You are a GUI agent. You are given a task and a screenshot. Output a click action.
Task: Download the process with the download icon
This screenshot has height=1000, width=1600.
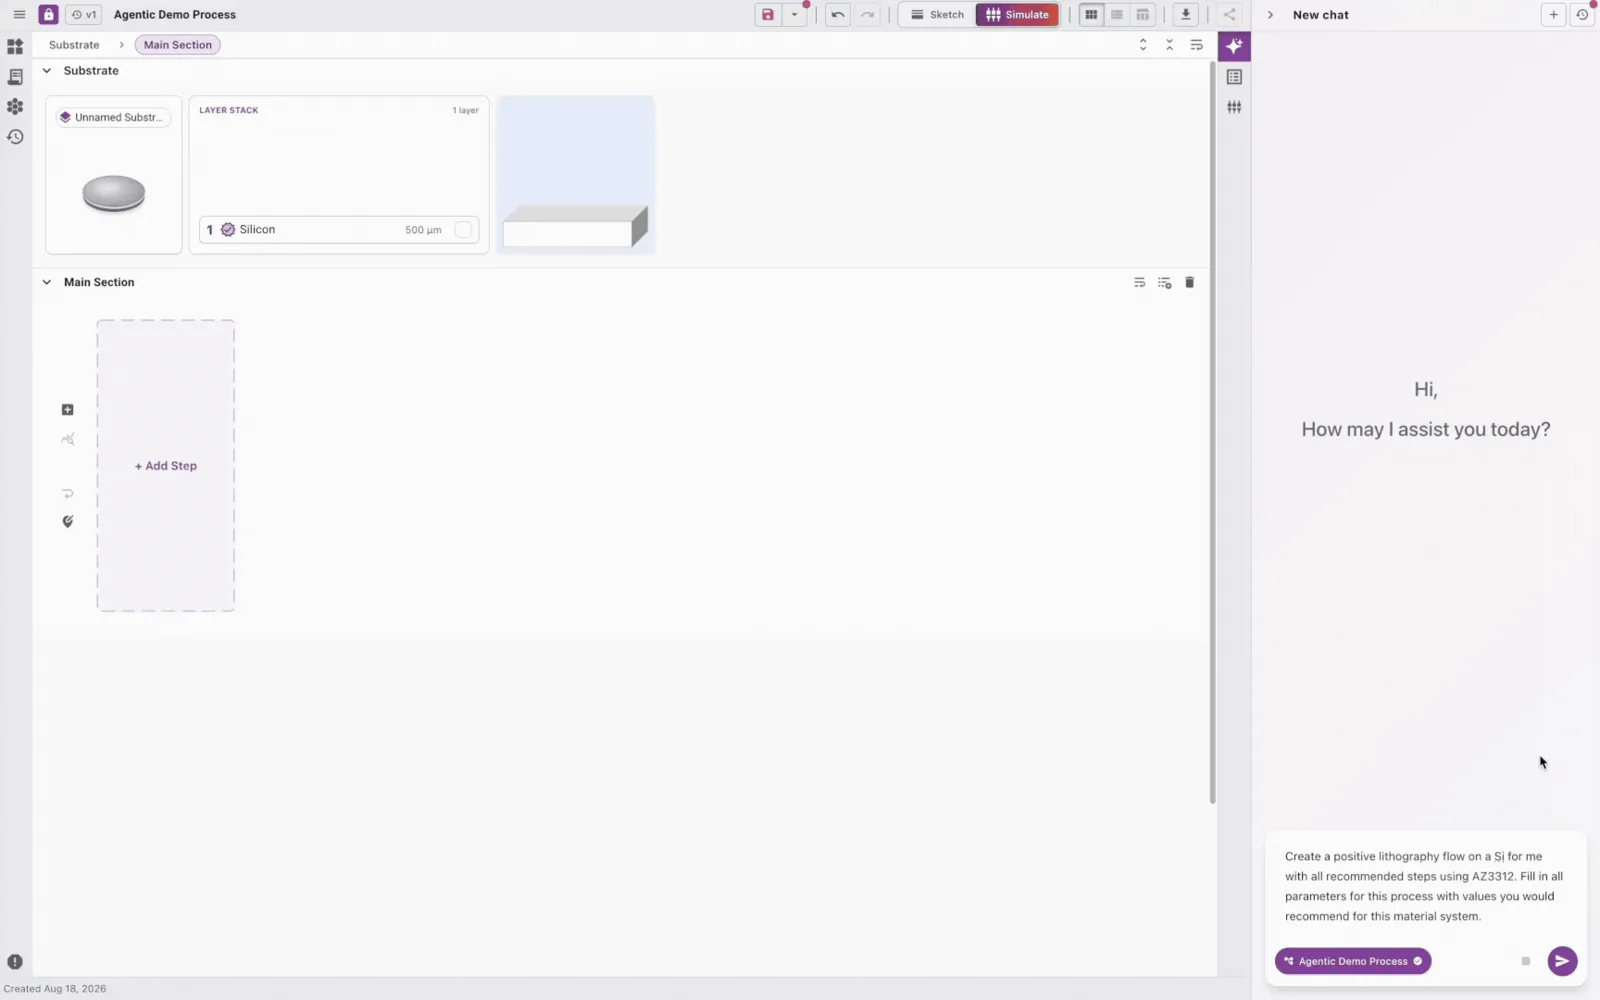[1185, 15]
